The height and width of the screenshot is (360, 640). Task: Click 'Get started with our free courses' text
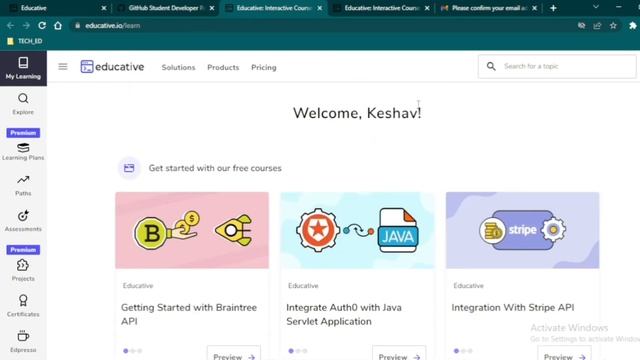pos(215,168)
